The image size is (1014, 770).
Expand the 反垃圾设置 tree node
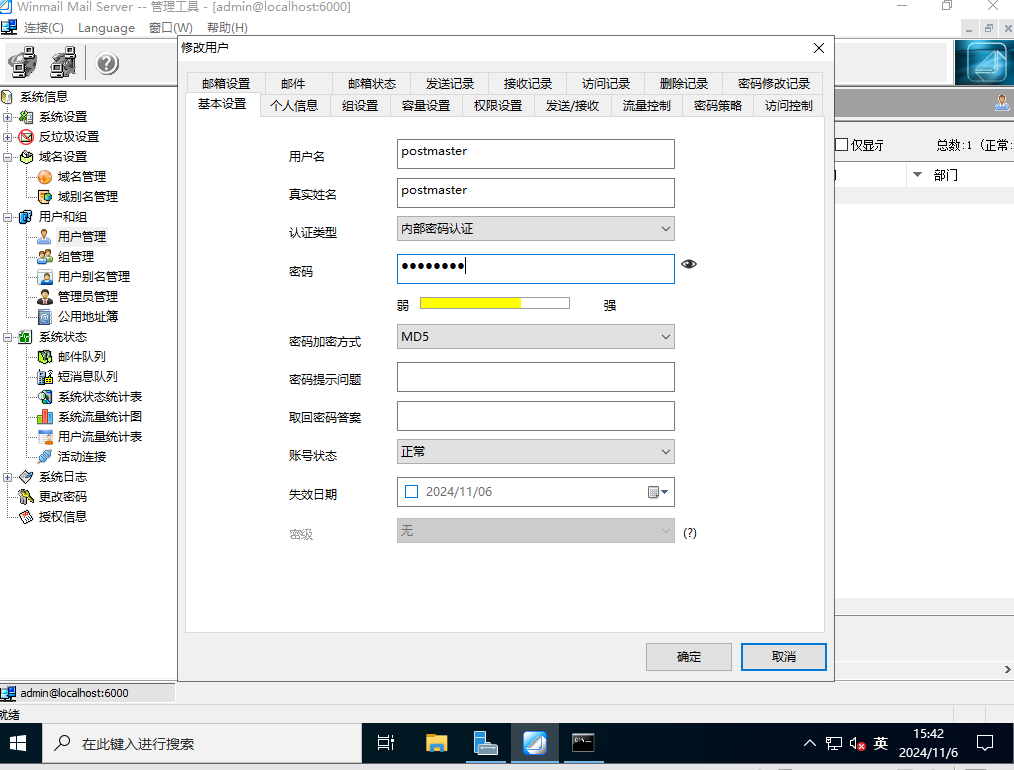click(x=8, y=137)
